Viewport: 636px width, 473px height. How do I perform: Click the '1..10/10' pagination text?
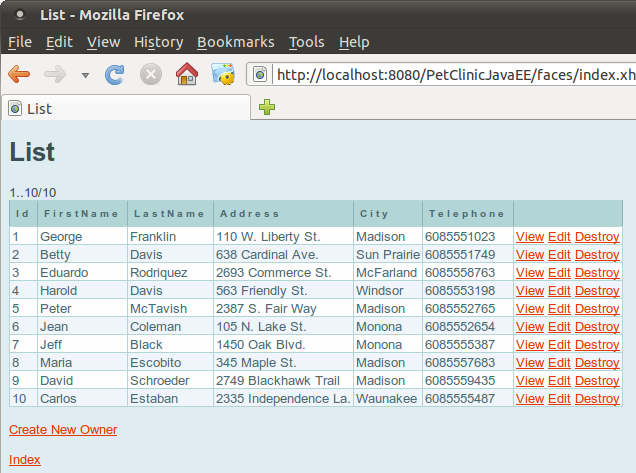[33, 193]
